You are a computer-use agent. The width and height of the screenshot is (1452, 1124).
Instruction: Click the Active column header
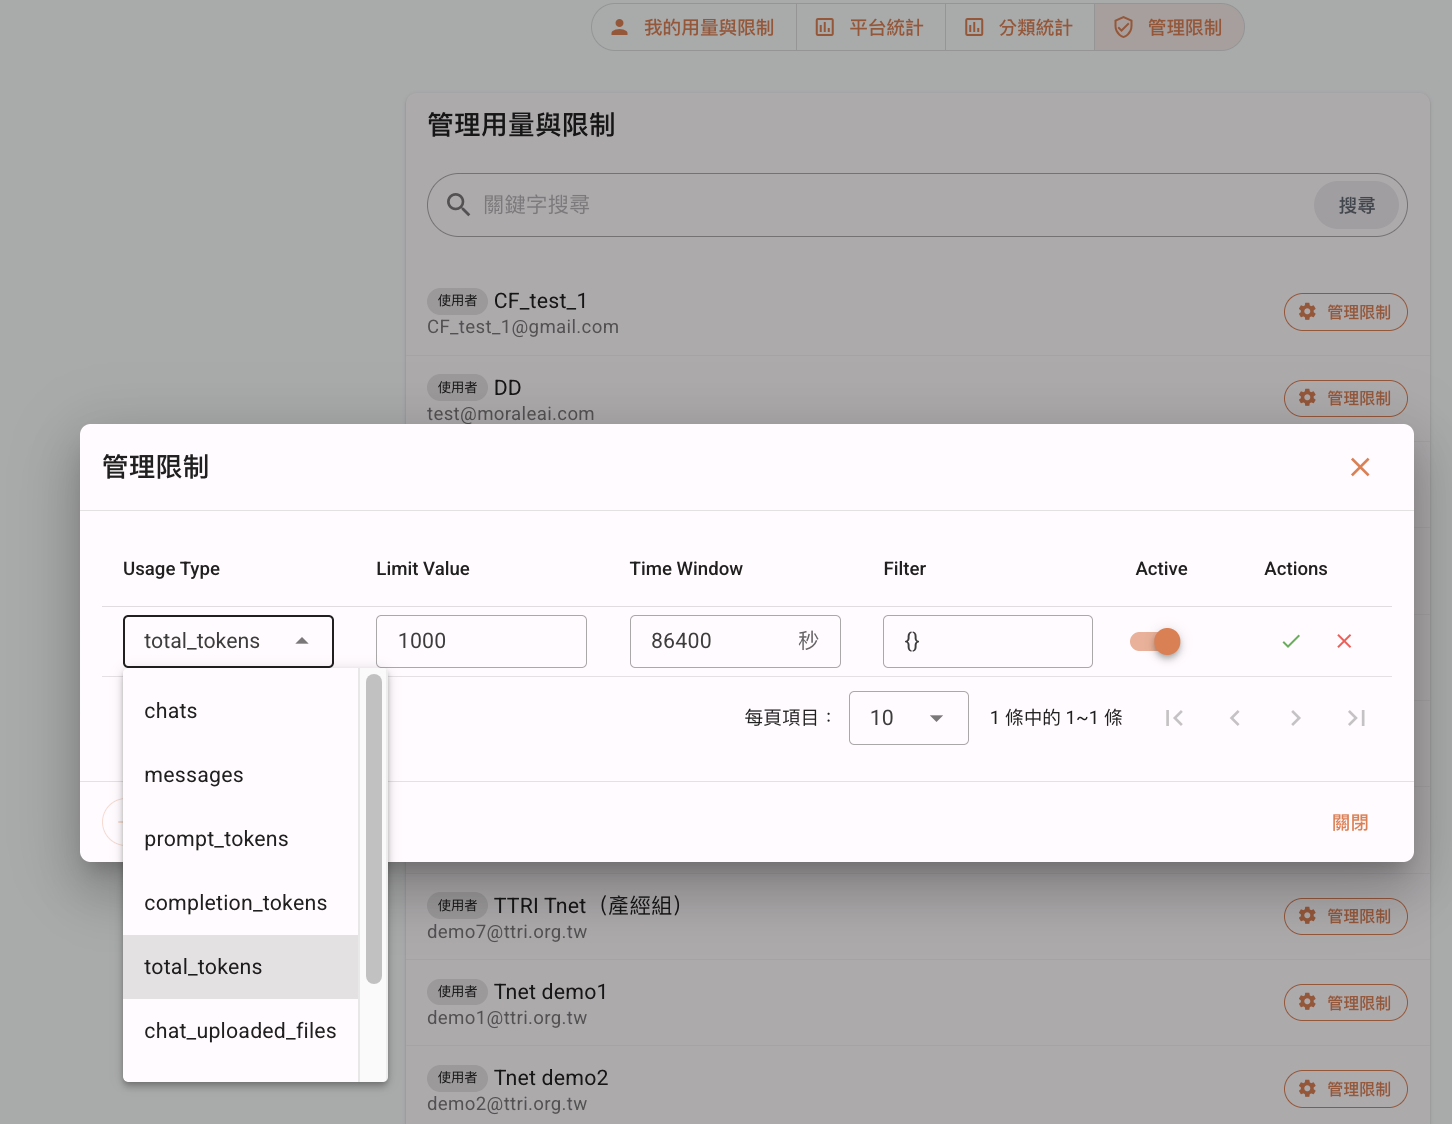coord(1161,569)
